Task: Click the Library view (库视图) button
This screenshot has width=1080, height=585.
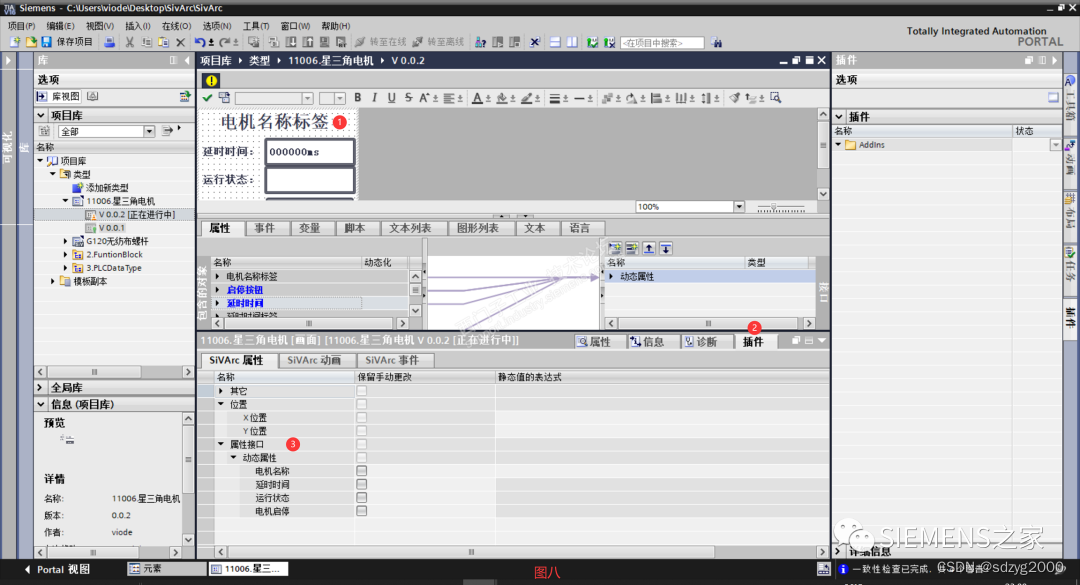Action: coord(59,96)
